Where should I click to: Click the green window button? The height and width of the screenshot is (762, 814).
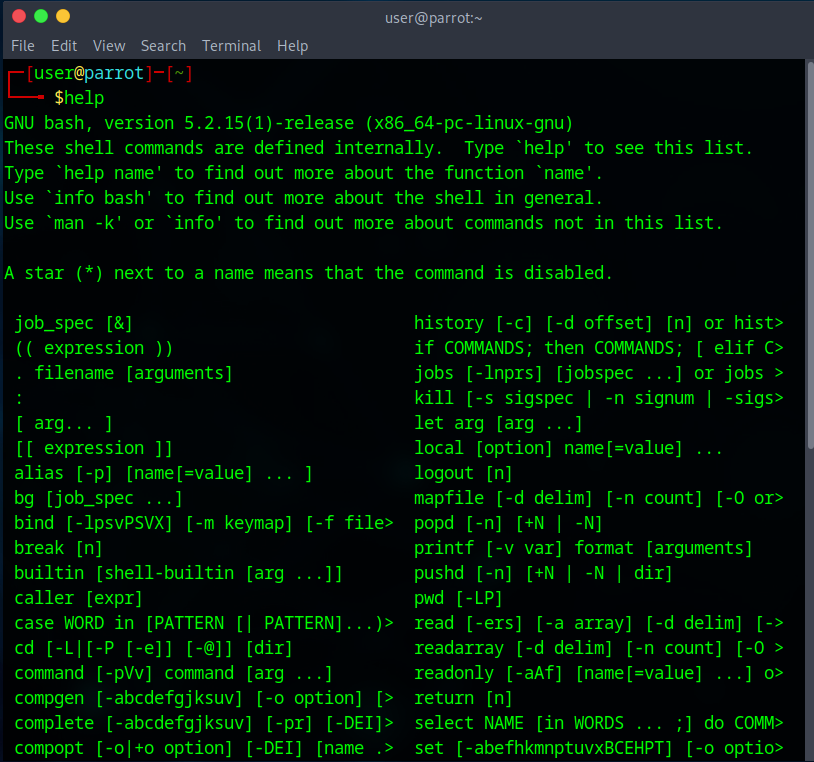pos(40,17)
